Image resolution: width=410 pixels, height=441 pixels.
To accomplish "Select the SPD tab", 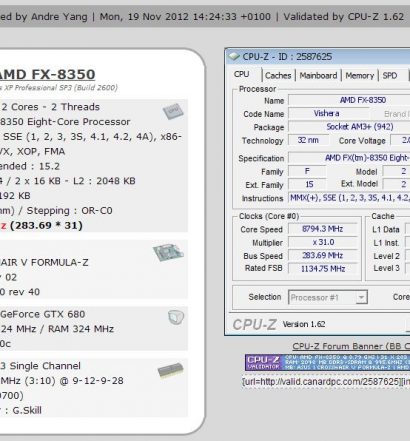I will [390, 76].
